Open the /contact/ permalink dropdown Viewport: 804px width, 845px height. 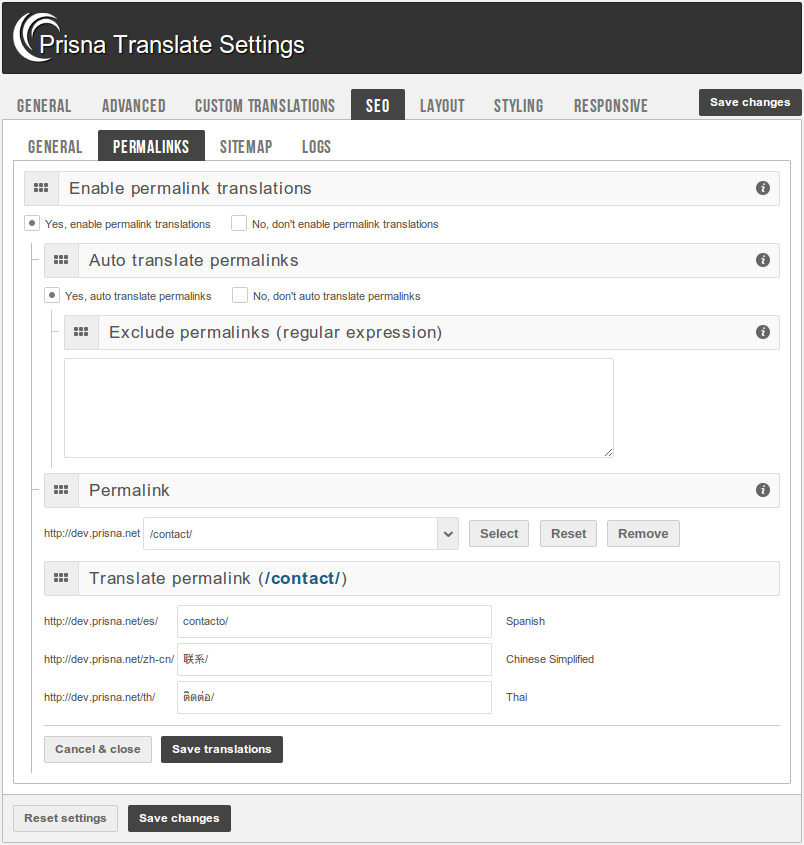[447, 533]
